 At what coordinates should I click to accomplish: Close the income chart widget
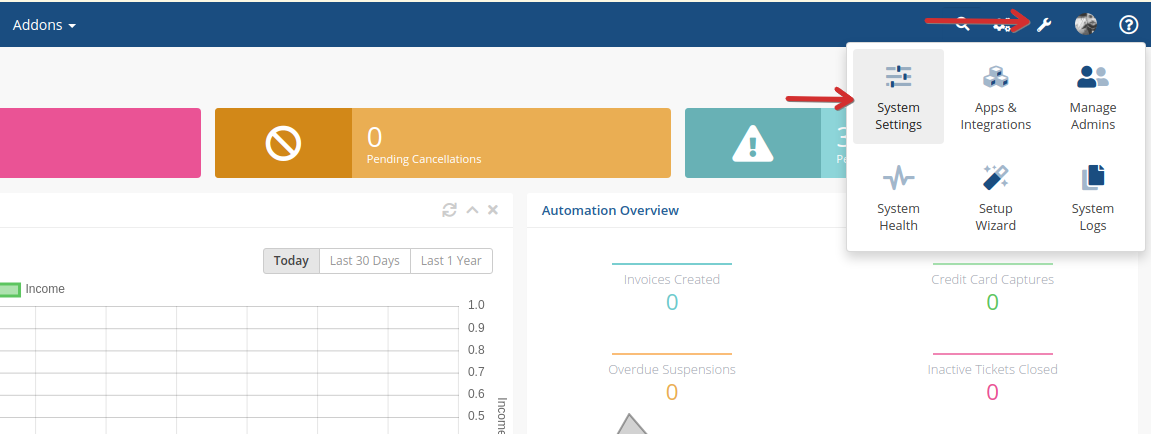(493, 210)
